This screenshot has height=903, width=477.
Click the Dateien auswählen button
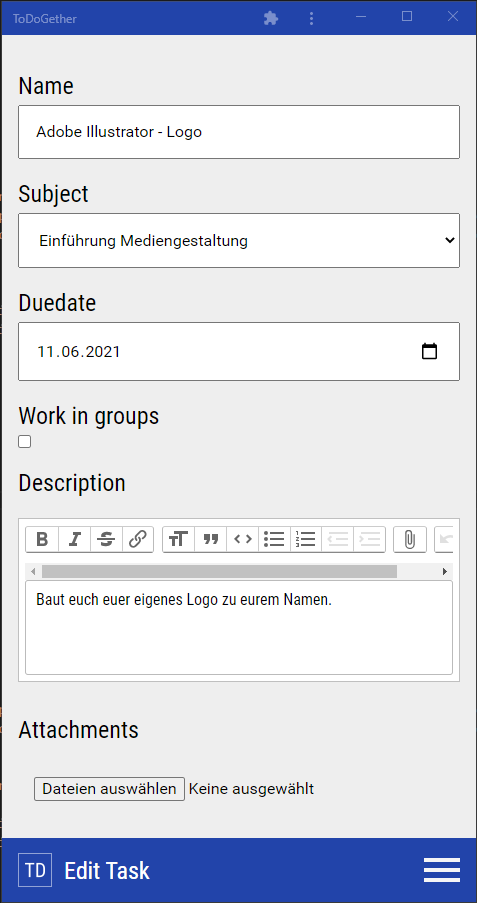coord(109,789)
